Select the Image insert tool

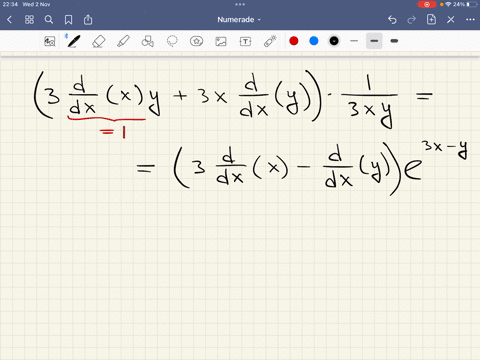(221, 41)
